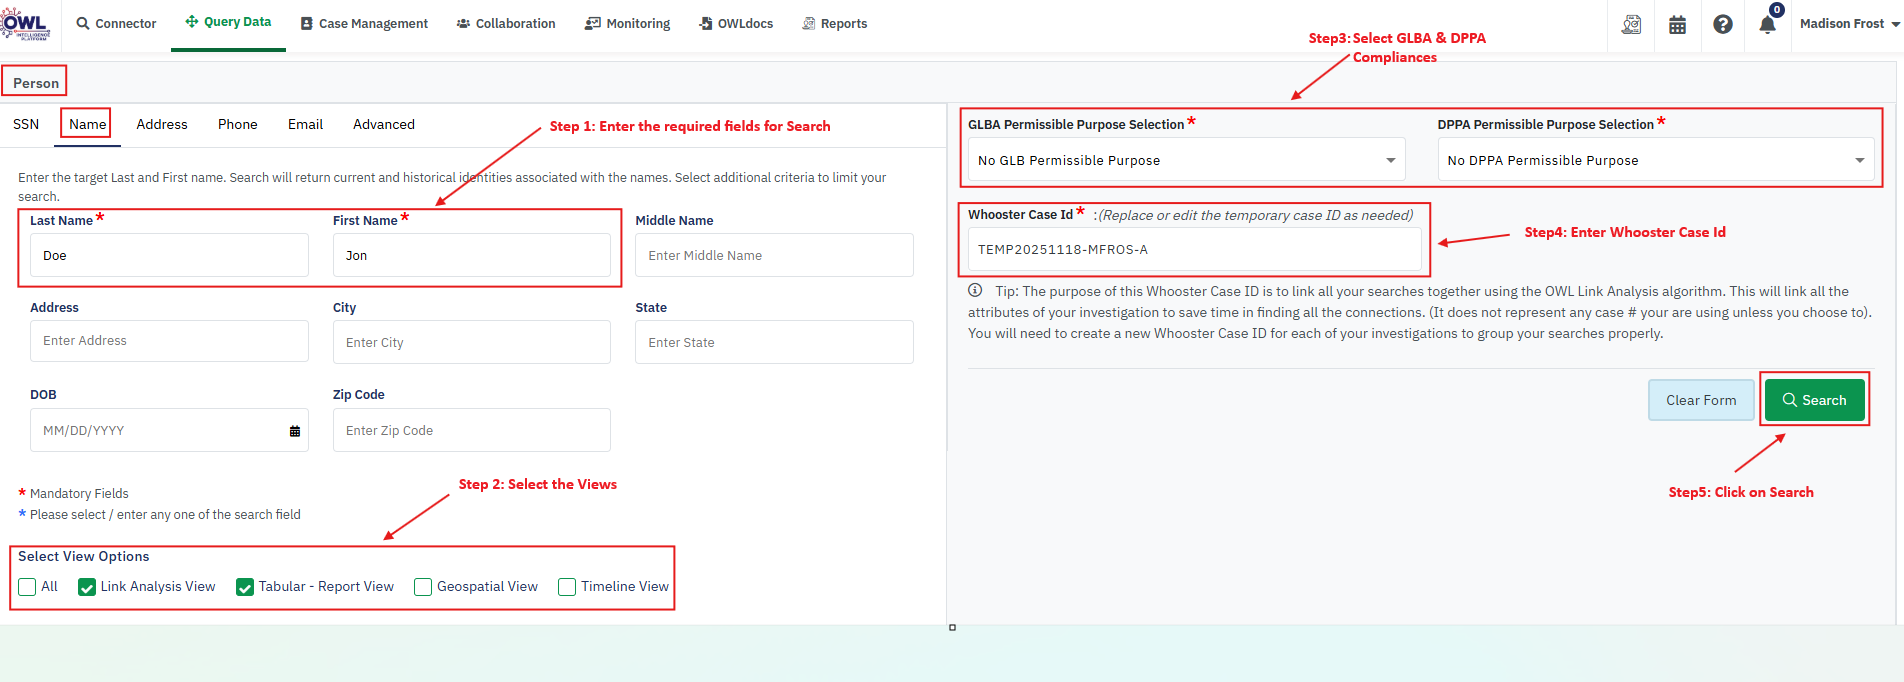The width and height of the screenshot is (1904, 682).
Task: Open the notifications bell
Action: pos(1767,25)
